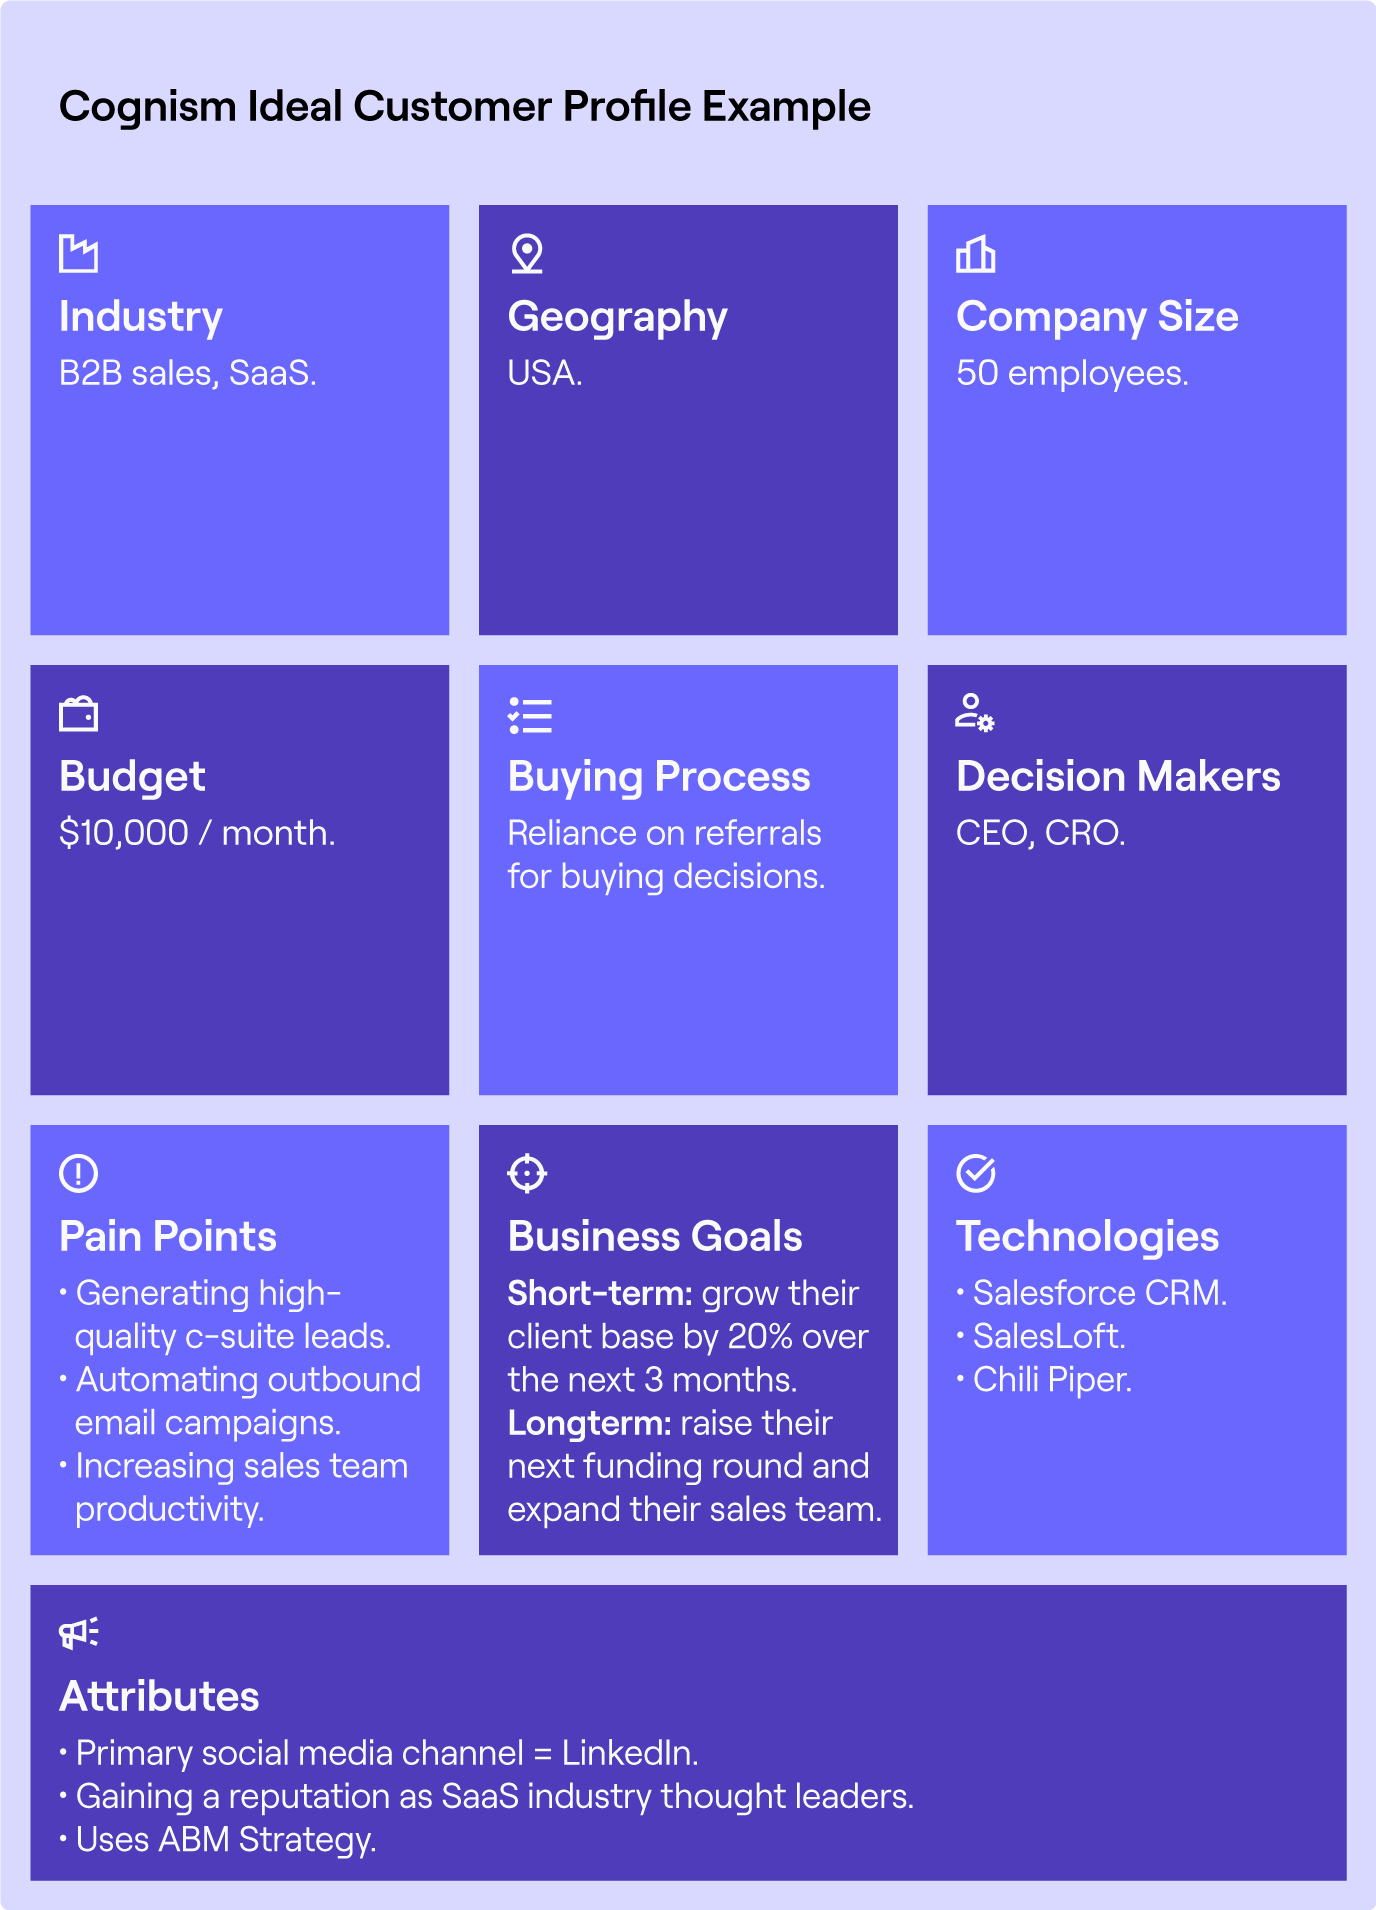Click the exclamation circle icon above Pain Points
Viewport: 1376px width, 1910px height.
(78, 1173)
